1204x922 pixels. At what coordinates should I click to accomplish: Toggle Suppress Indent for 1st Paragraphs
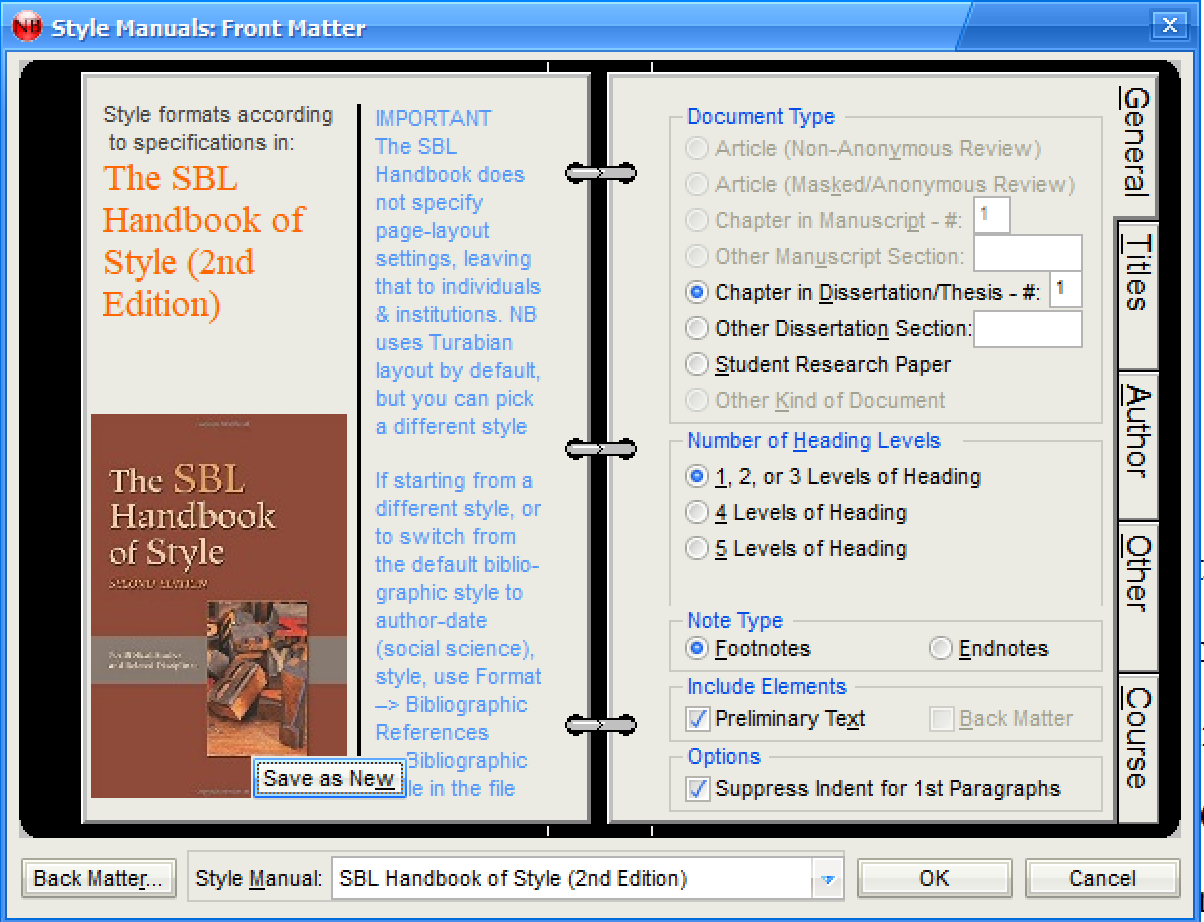point(698,789)
